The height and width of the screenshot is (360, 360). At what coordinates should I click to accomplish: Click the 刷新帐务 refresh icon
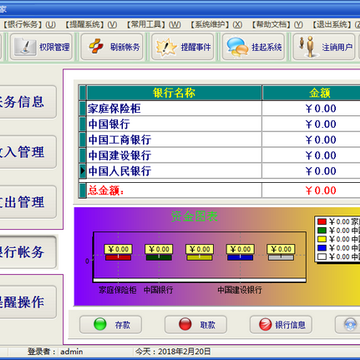[x=96, y=47]
